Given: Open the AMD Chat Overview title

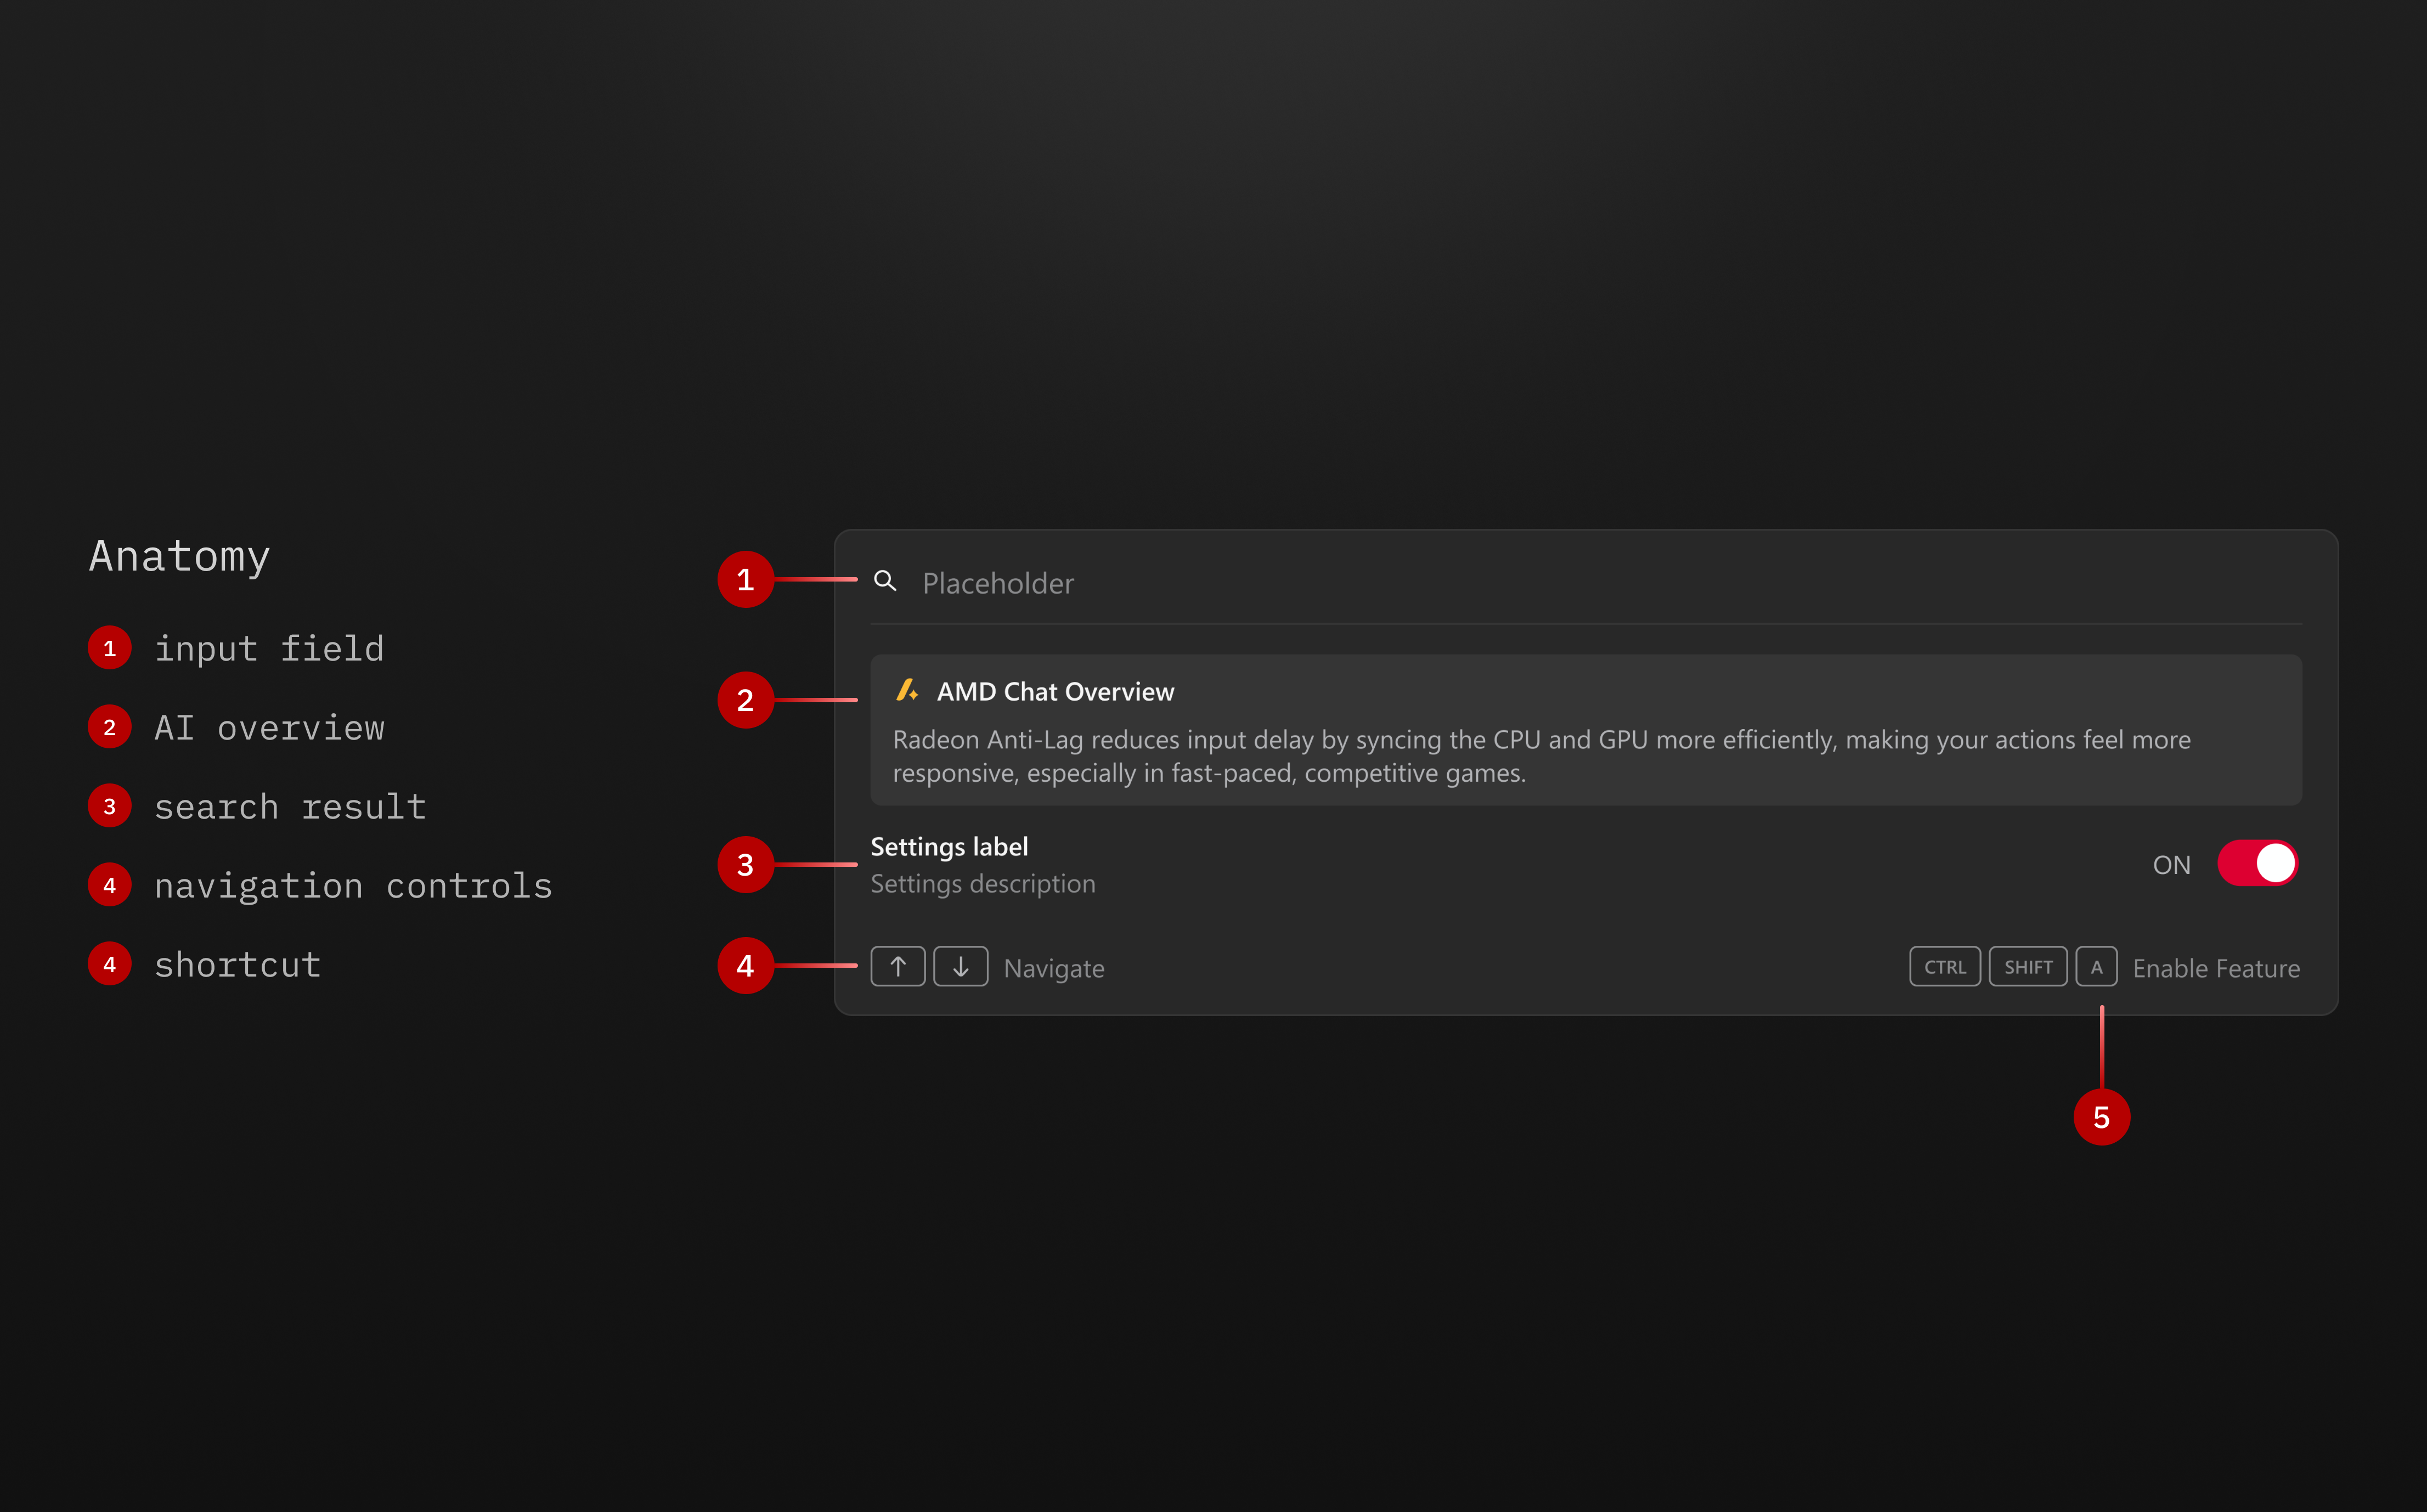Looking at the screenshot, I should (1055, 692).
